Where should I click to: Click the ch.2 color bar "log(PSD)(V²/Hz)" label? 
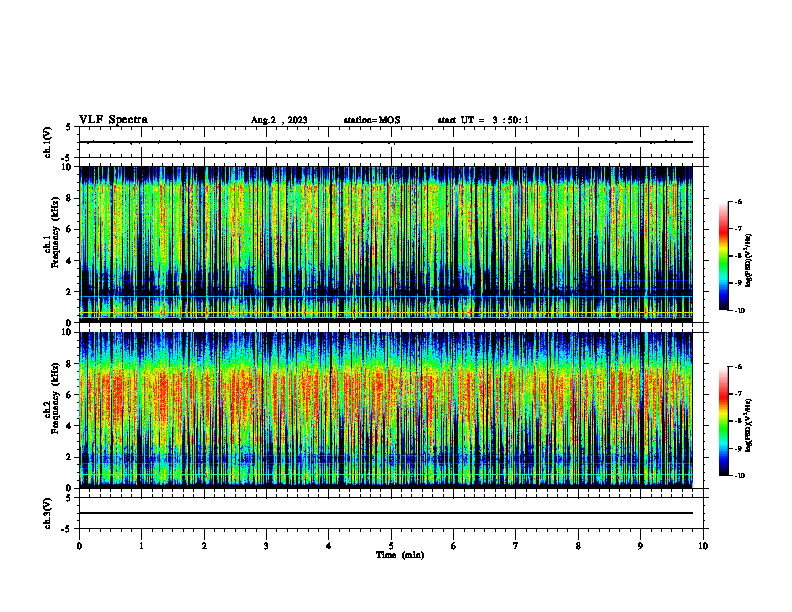coord(749,425)
